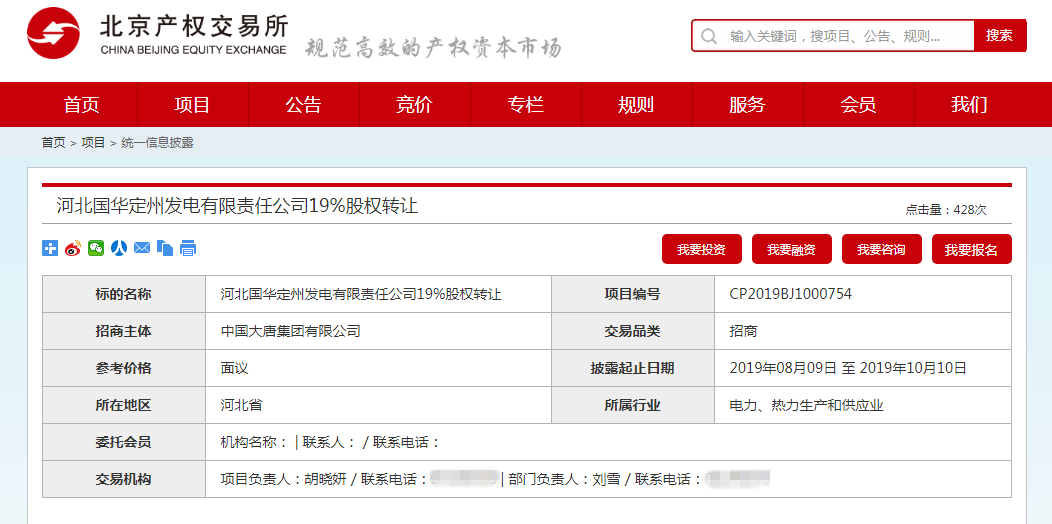Viewport: 1052px width, 524px height.
Task: Select project number CP2019BJ1000754
Action: [x=791, y=294]
